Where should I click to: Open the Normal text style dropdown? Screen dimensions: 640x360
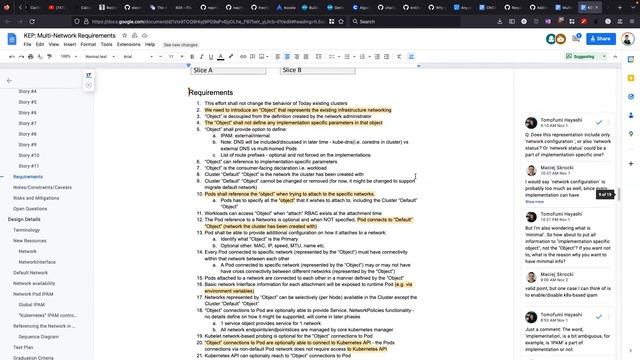click(x=100, y=57)
